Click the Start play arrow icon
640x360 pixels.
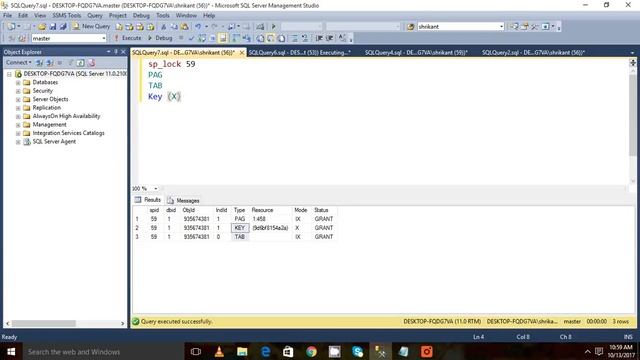pyautogui.click(x=273, y=27)
